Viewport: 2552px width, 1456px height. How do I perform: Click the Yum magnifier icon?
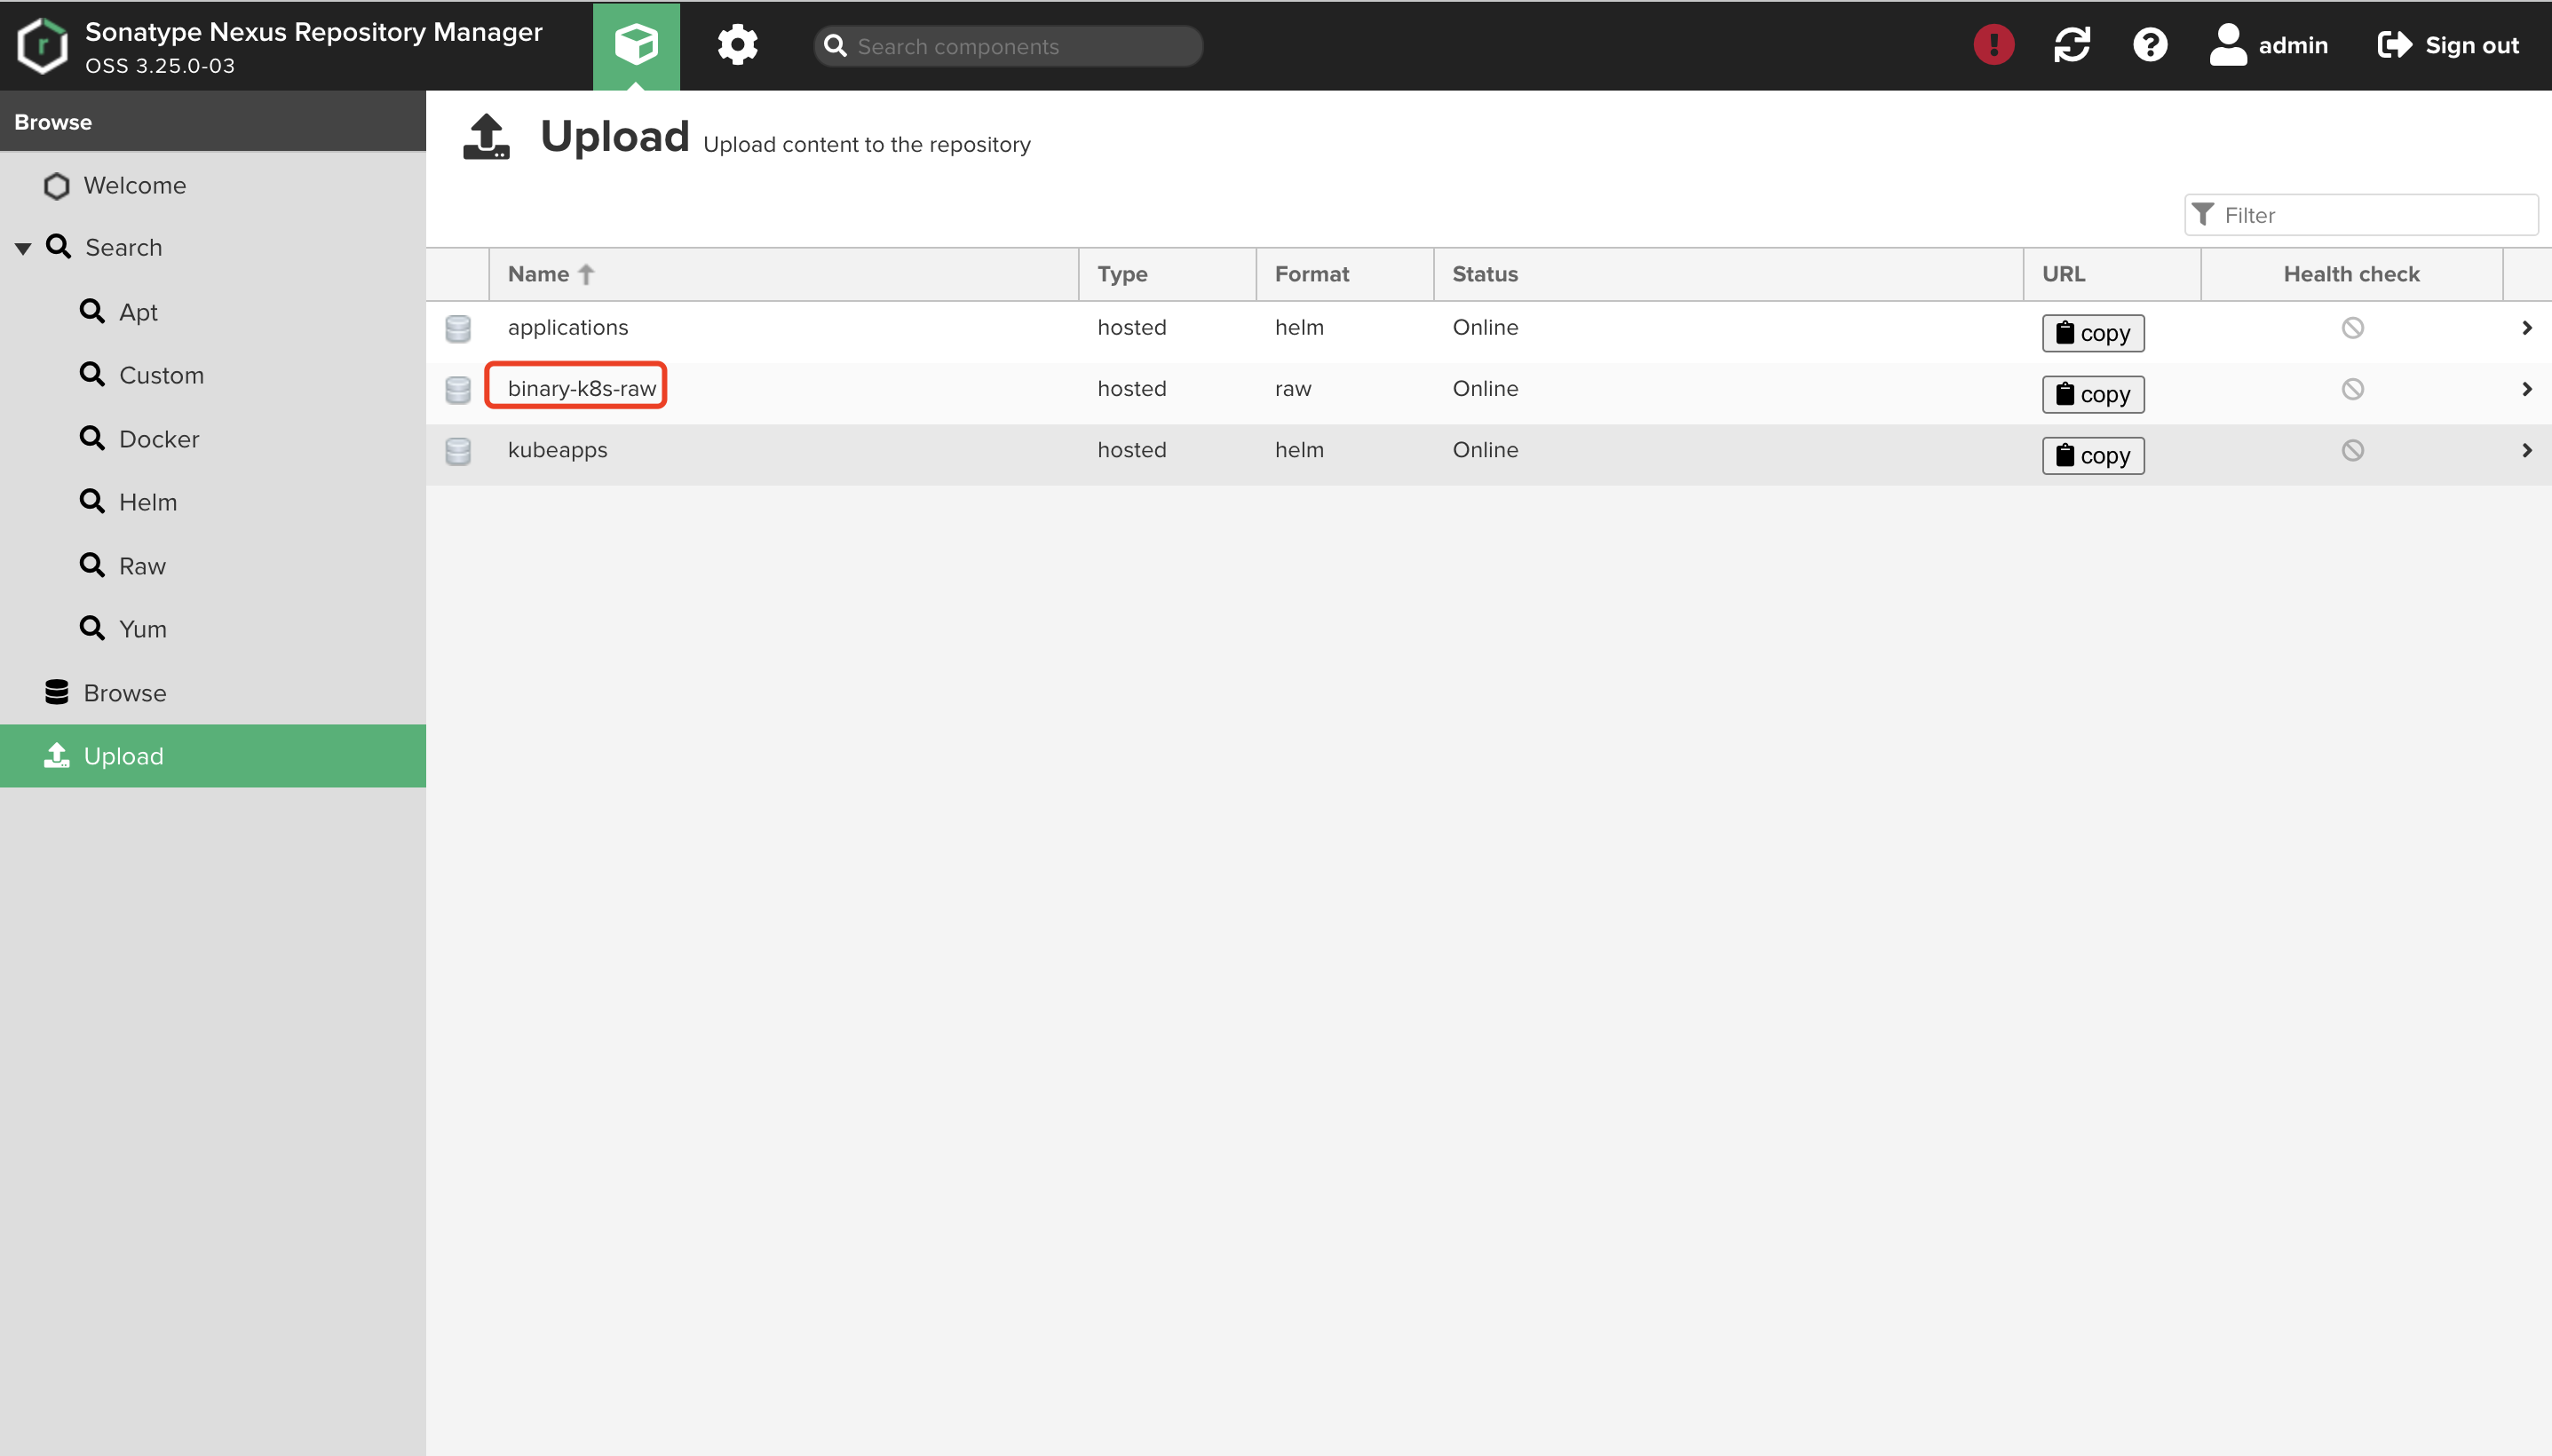(92, 628)
